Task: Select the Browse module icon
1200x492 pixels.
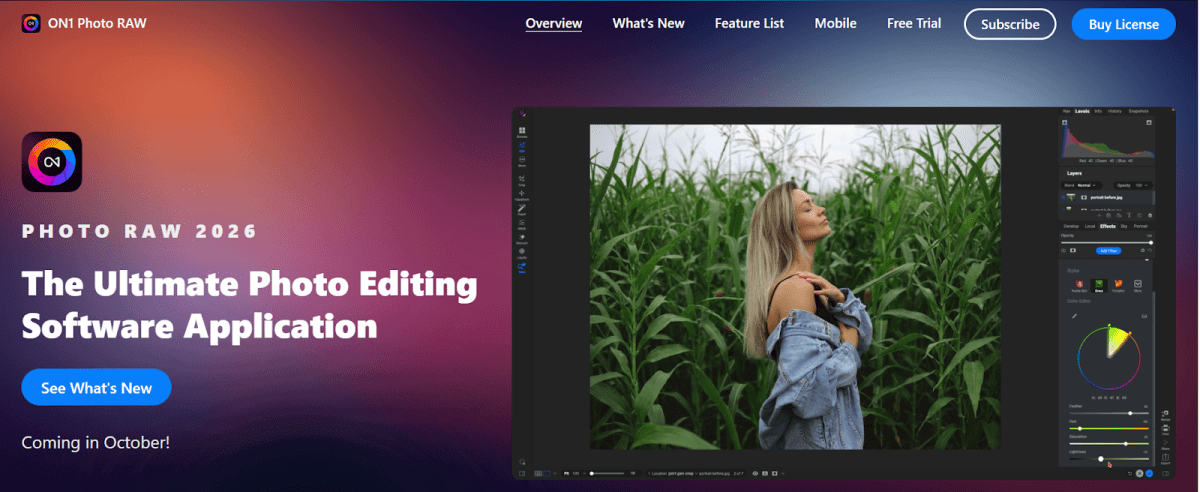Action: tap(522, 130)
